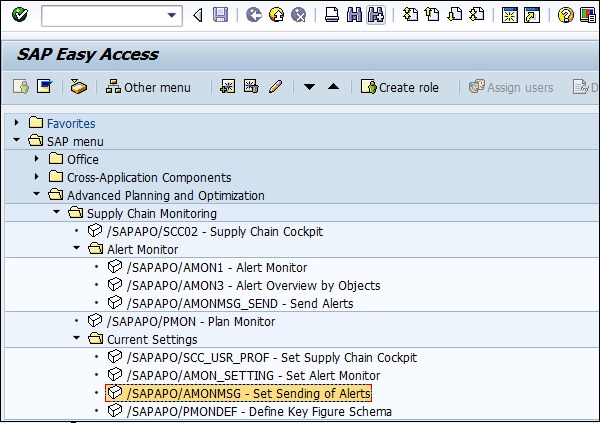This screenshot has height=423, width=600.
Task: Go to Next Page icon
Action: (x=455, y=15)
